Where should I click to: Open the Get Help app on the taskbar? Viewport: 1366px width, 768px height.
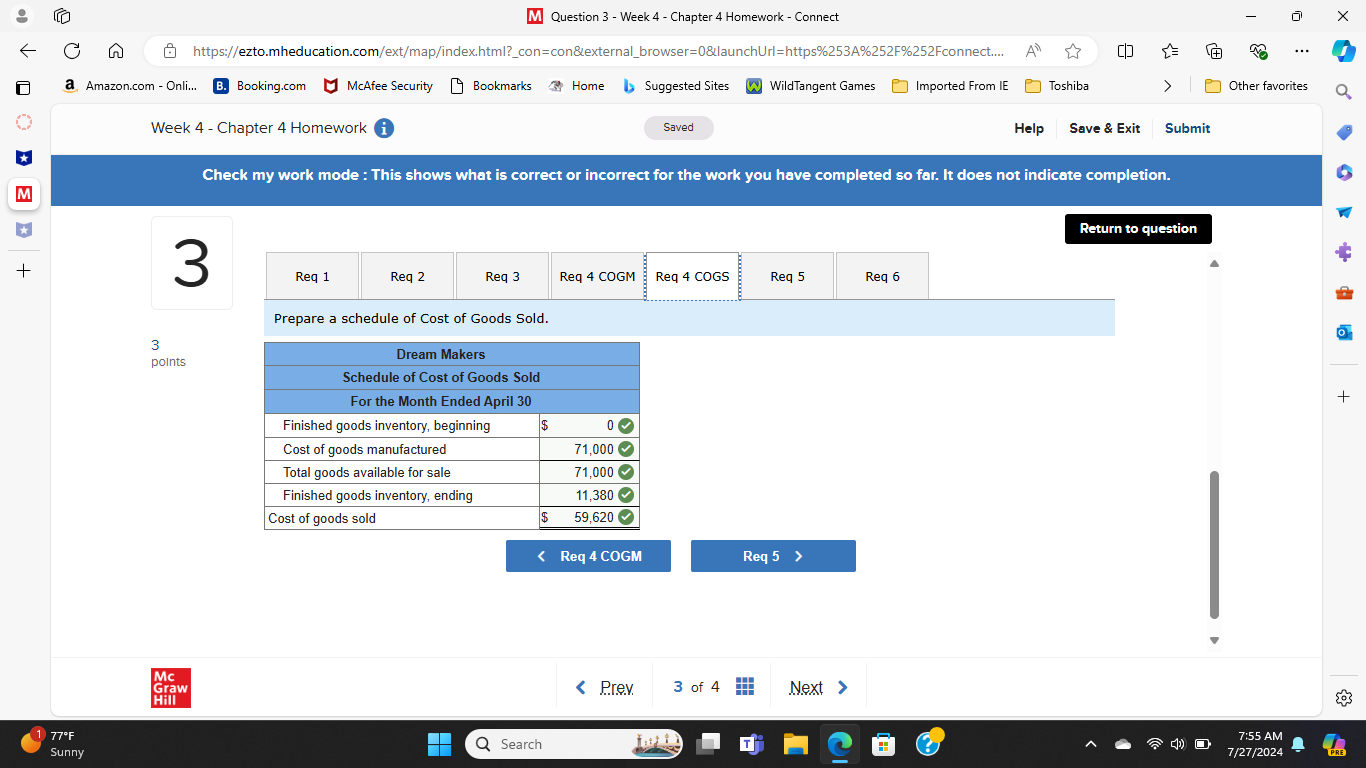tap(929, 742)
